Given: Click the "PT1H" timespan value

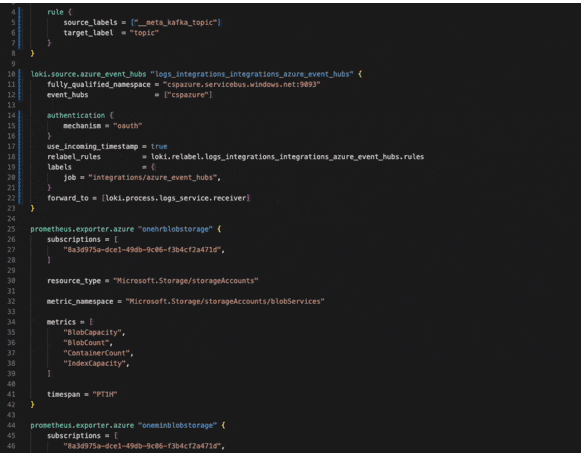Looking at the screenshot, I should 105,394.
